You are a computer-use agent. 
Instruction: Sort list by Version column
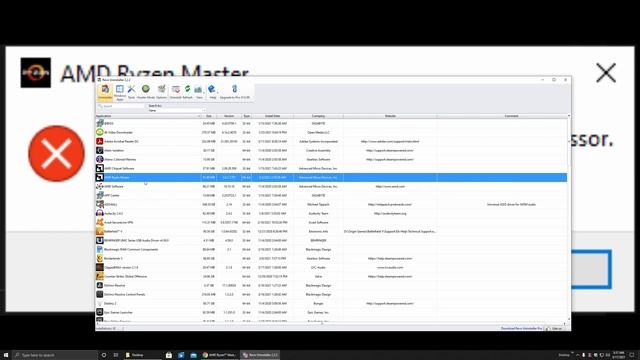tap(229, 116)
